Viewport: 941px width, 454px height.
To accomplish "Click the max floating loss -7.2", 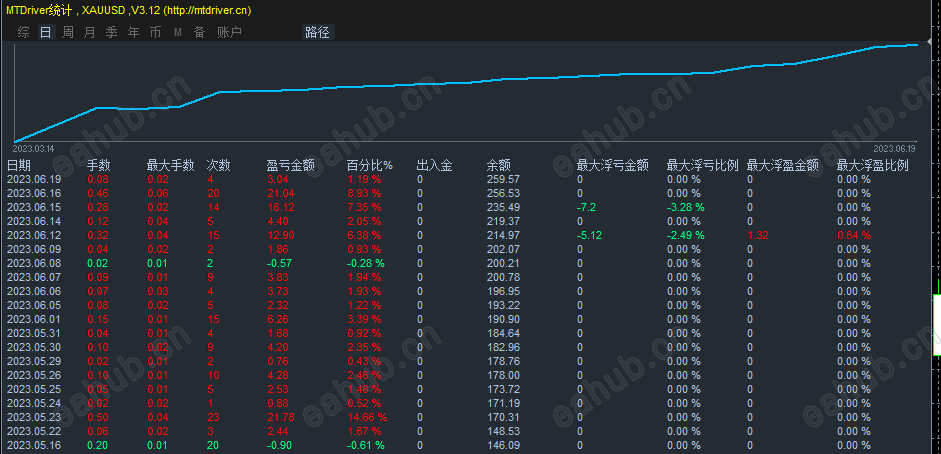I will tap(586, 207).
